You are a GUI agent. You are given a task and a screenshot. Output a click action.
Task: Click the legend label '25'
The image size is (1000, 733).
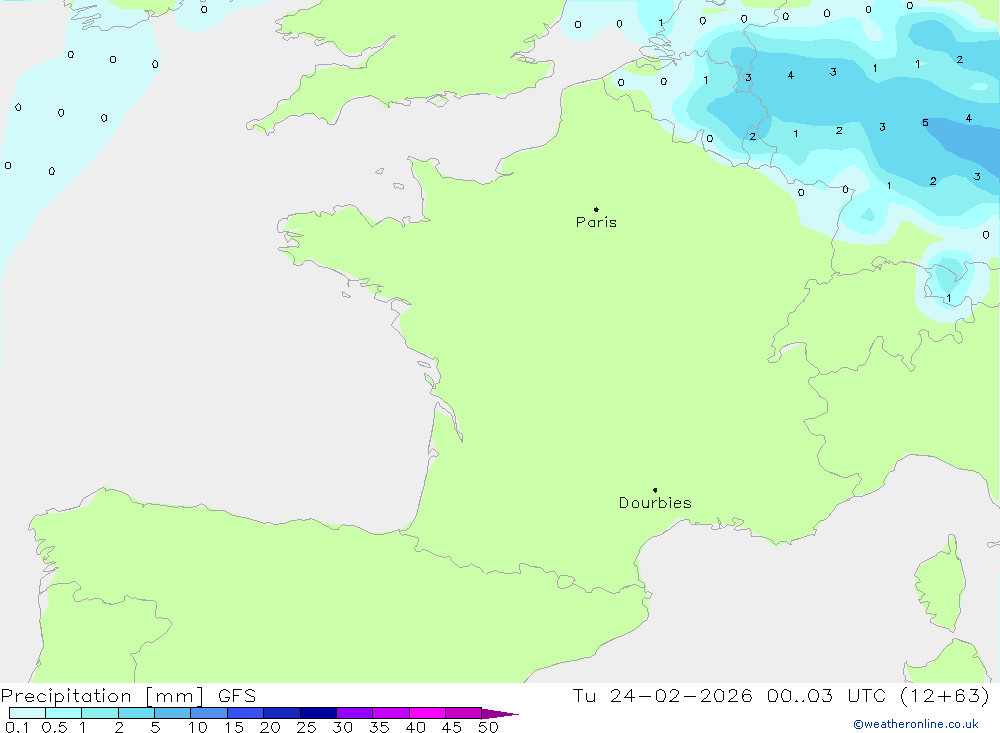[x=306, y=727]
